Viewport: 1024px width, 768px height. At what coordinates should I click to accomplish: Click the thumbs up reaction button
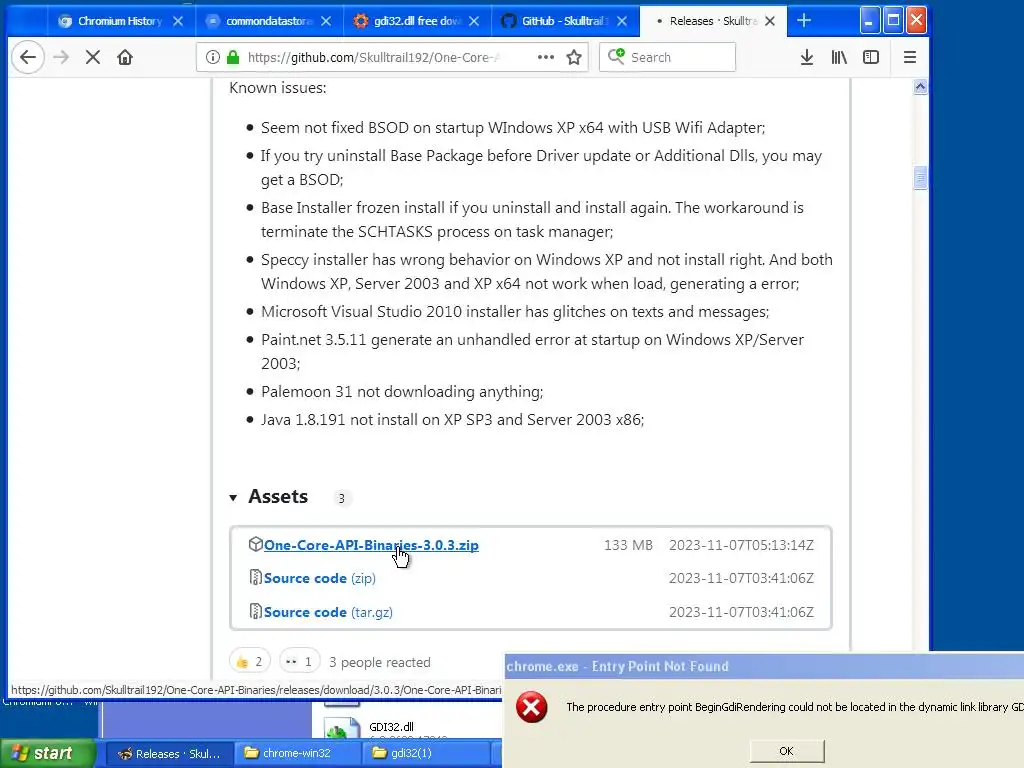pyautogui.click(x=249, y=662)
